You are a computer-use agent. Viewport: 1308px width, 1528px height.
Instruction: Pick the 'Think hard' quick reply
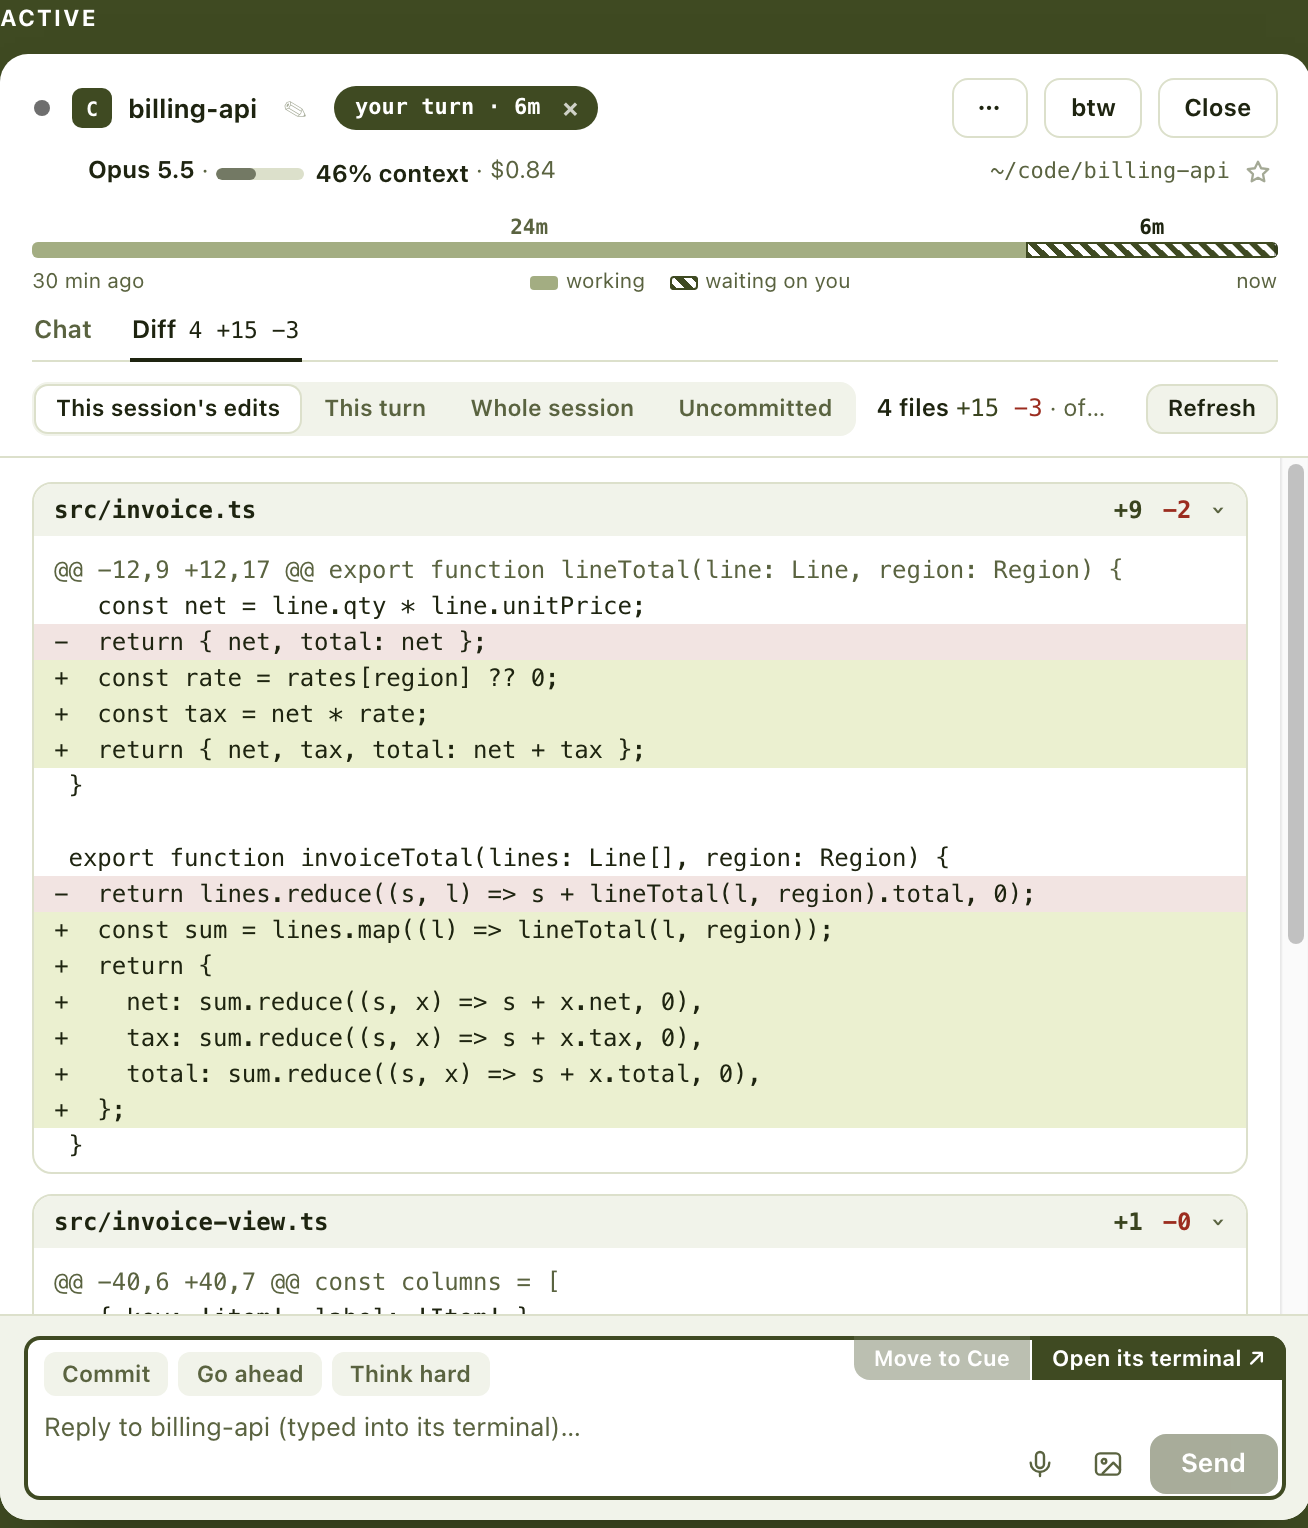coord(410,1374)
